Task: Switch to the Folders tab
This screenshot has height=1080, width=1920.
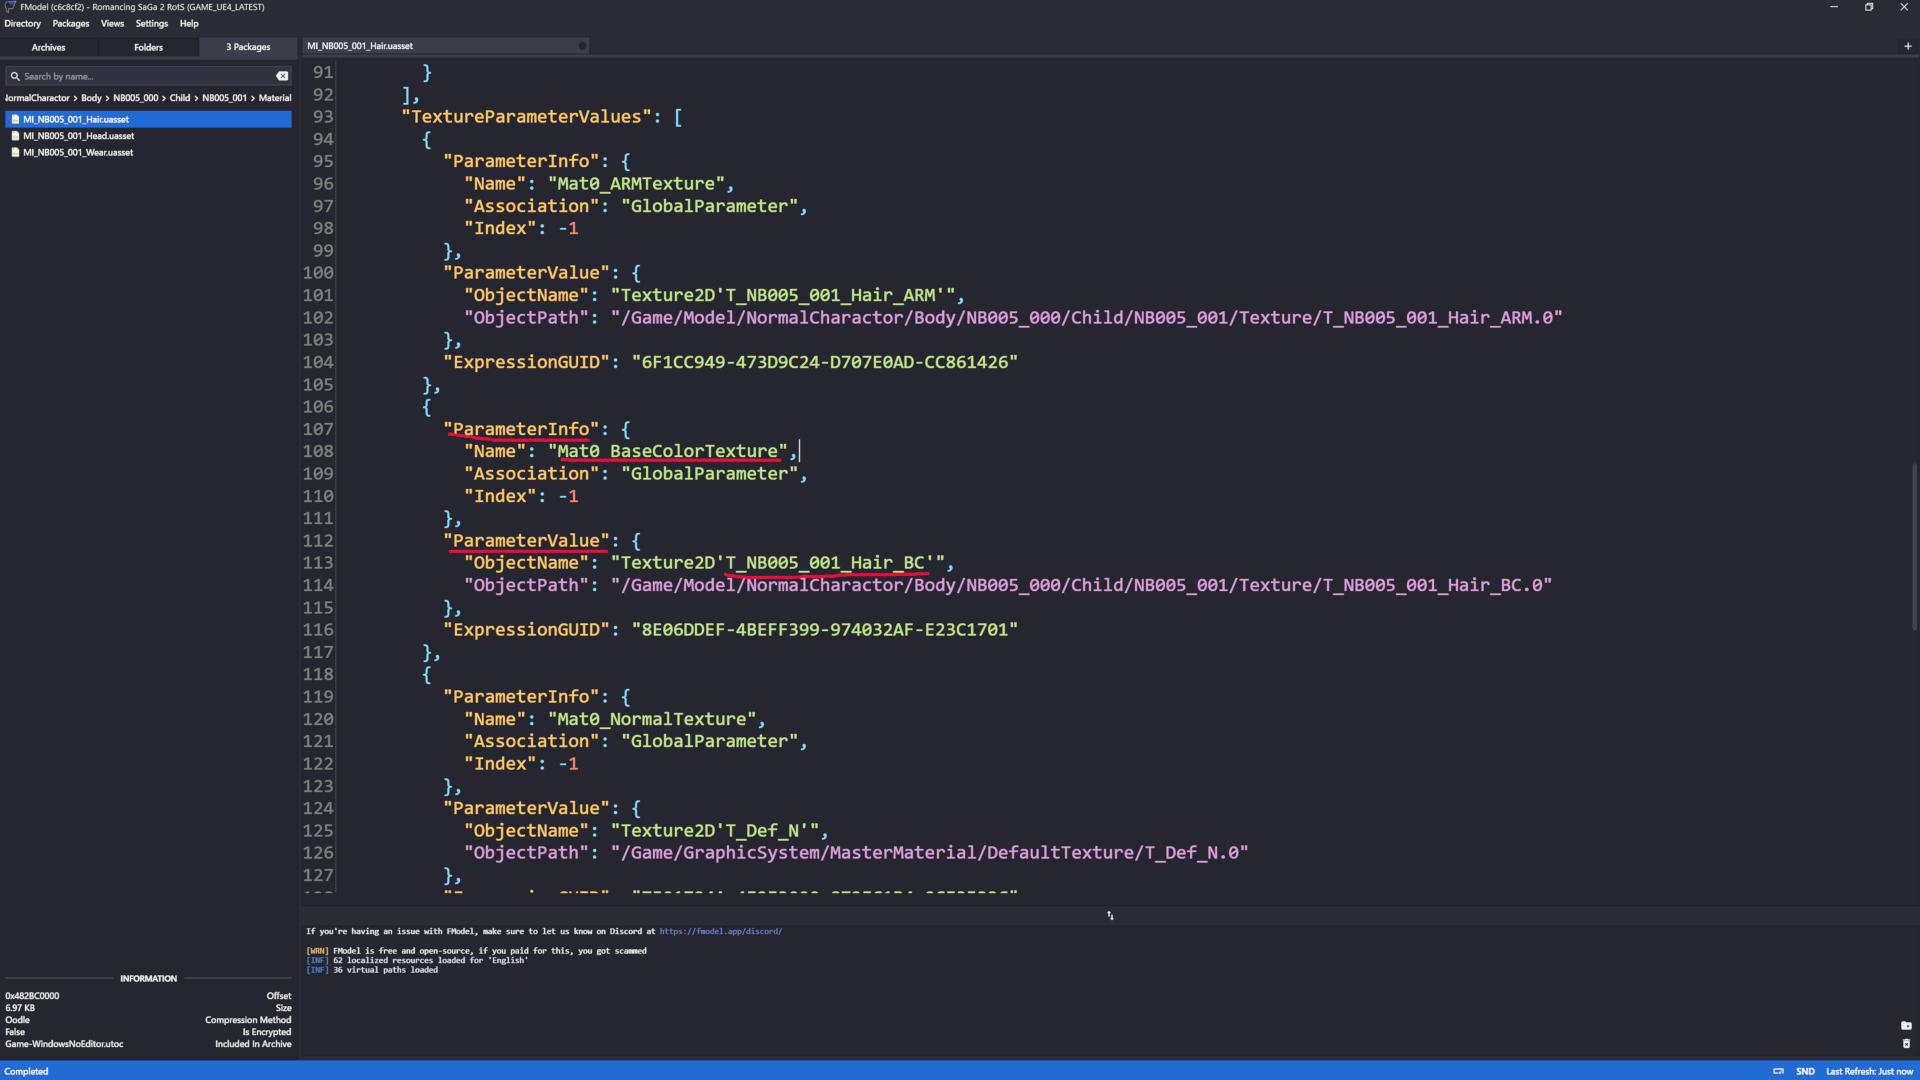Action: point(148,47)
